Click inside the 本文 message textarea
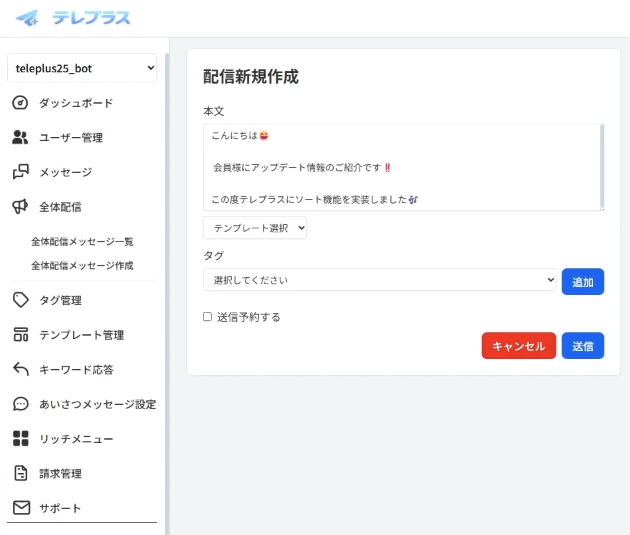Image resolution: width=630 pixels, height=535 pixels. click(402, 167)
